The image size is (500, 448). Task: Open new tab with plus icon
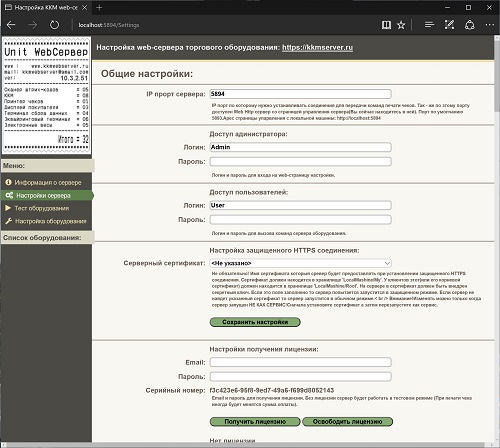pyautogui.click(x=99, y=7)
